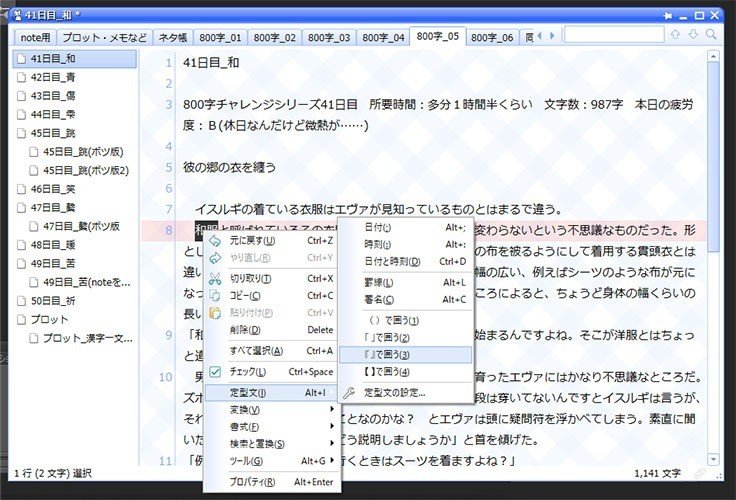The width and height of the screenshot is (736, 500).
Task: Click the editor vertical scrollbar thumb
Action: 713,157
